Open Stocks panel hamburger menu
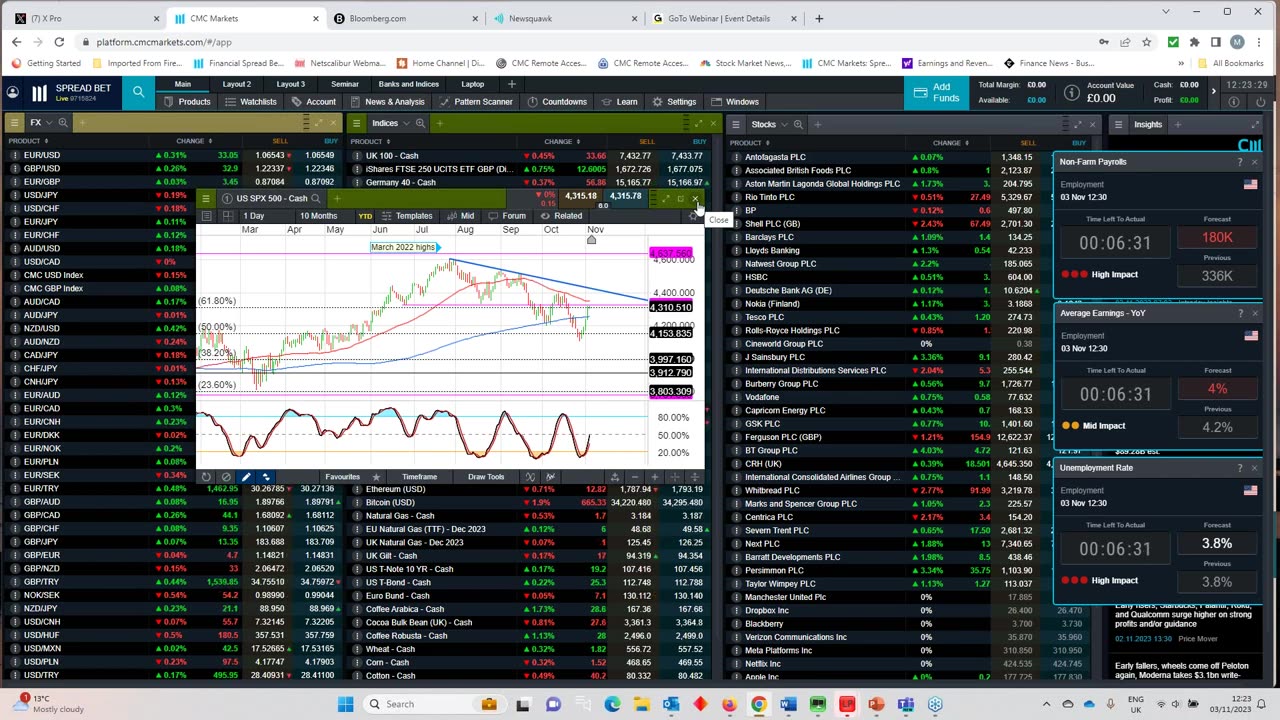Viewport: 1280px width, 720px height. coord(736,124)
